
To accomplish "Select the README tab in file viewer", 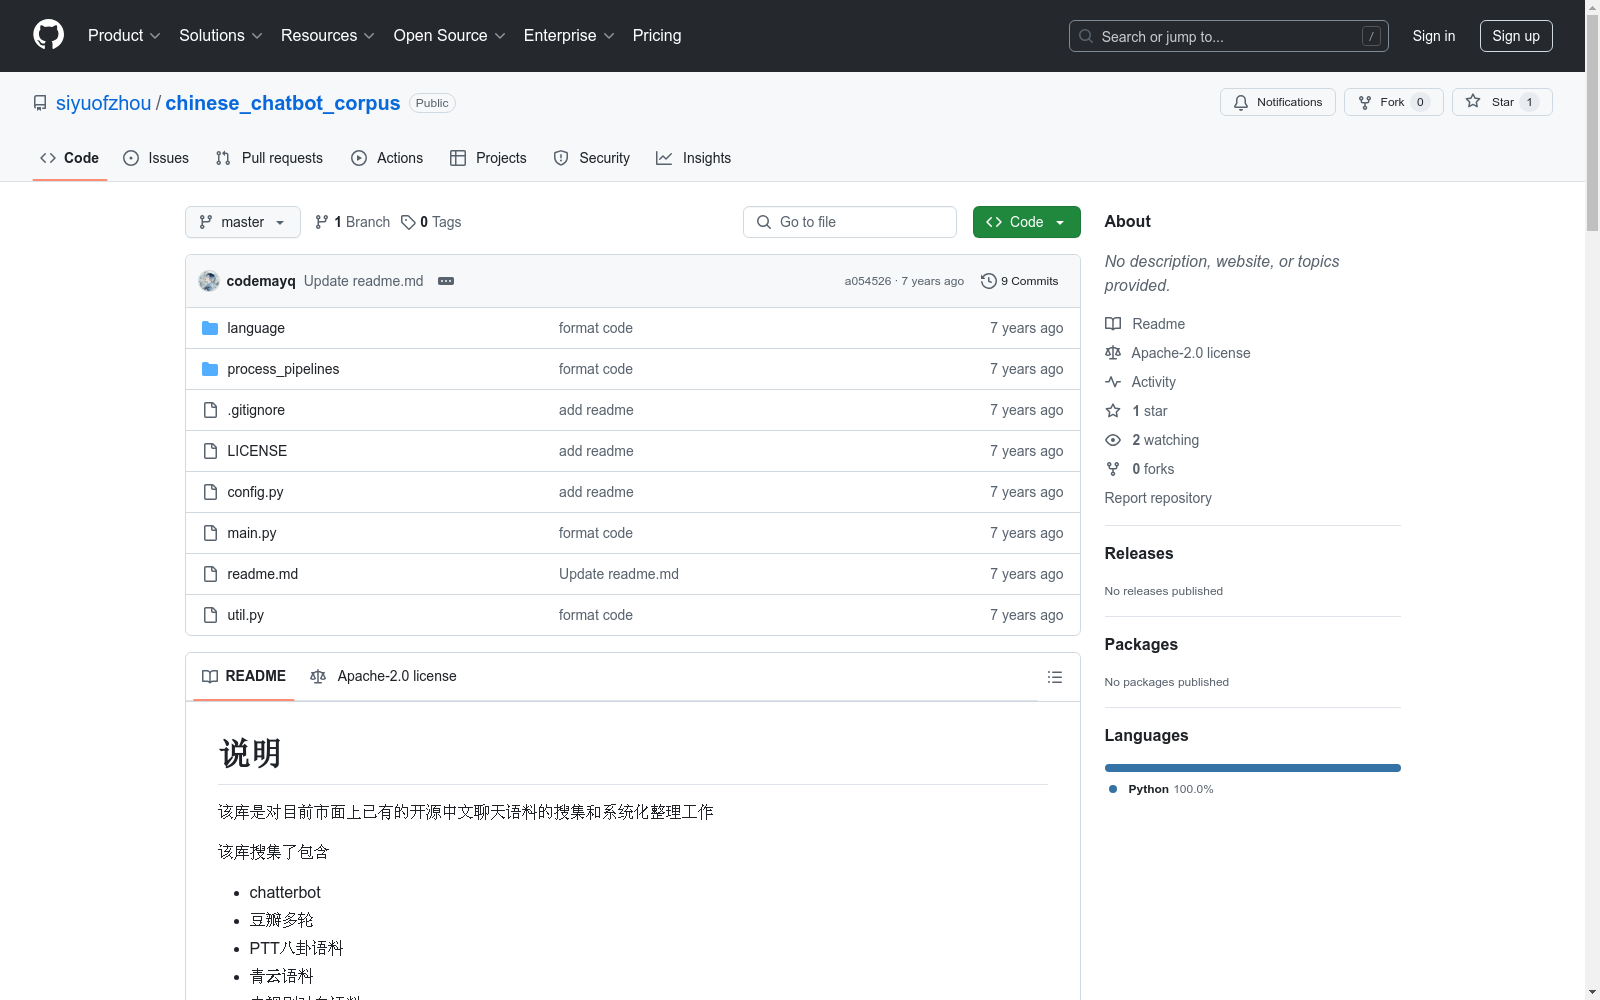I will click(x=244, y=676).
